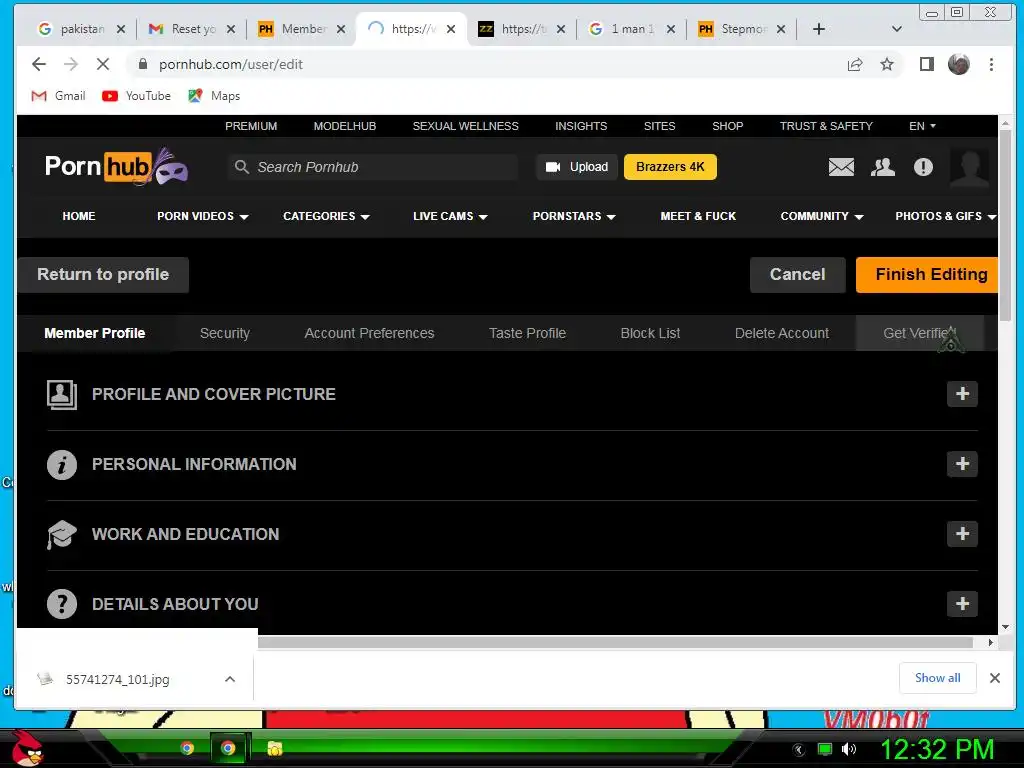Open Delete Account tab

(782, 333)
